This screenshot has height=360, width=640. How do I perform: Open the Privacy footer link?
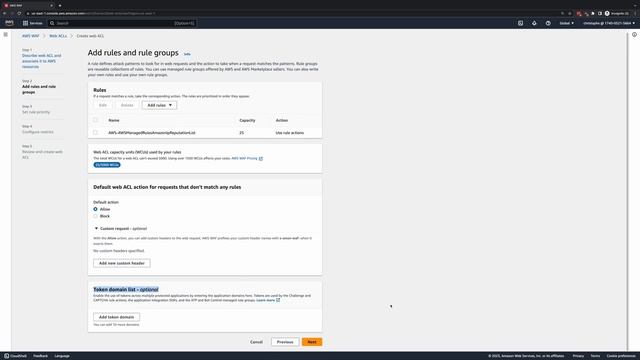point(578,356)
